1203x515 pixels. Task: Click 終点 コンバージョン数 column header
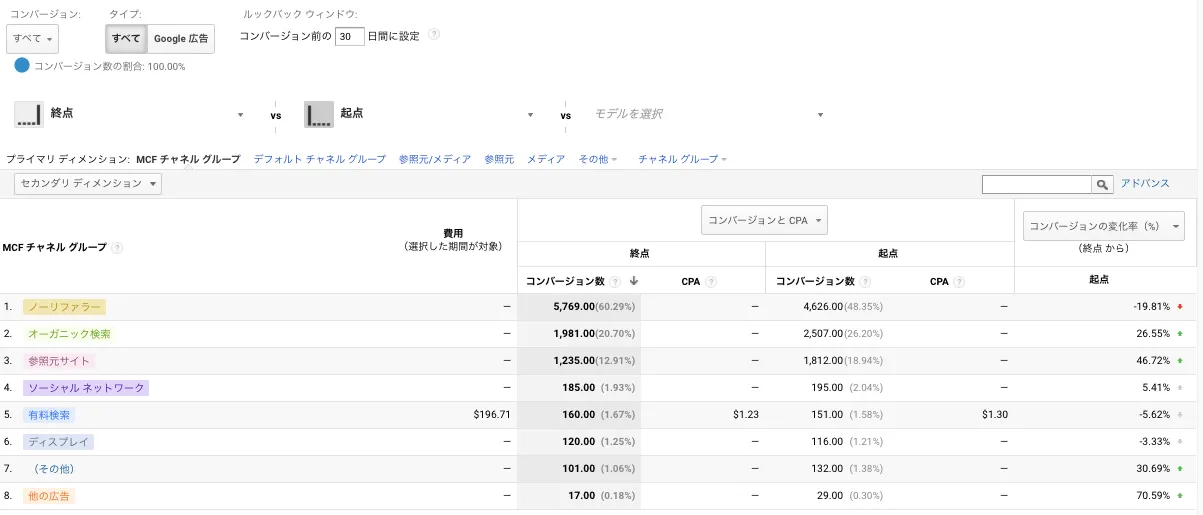[x=566, y=282]
